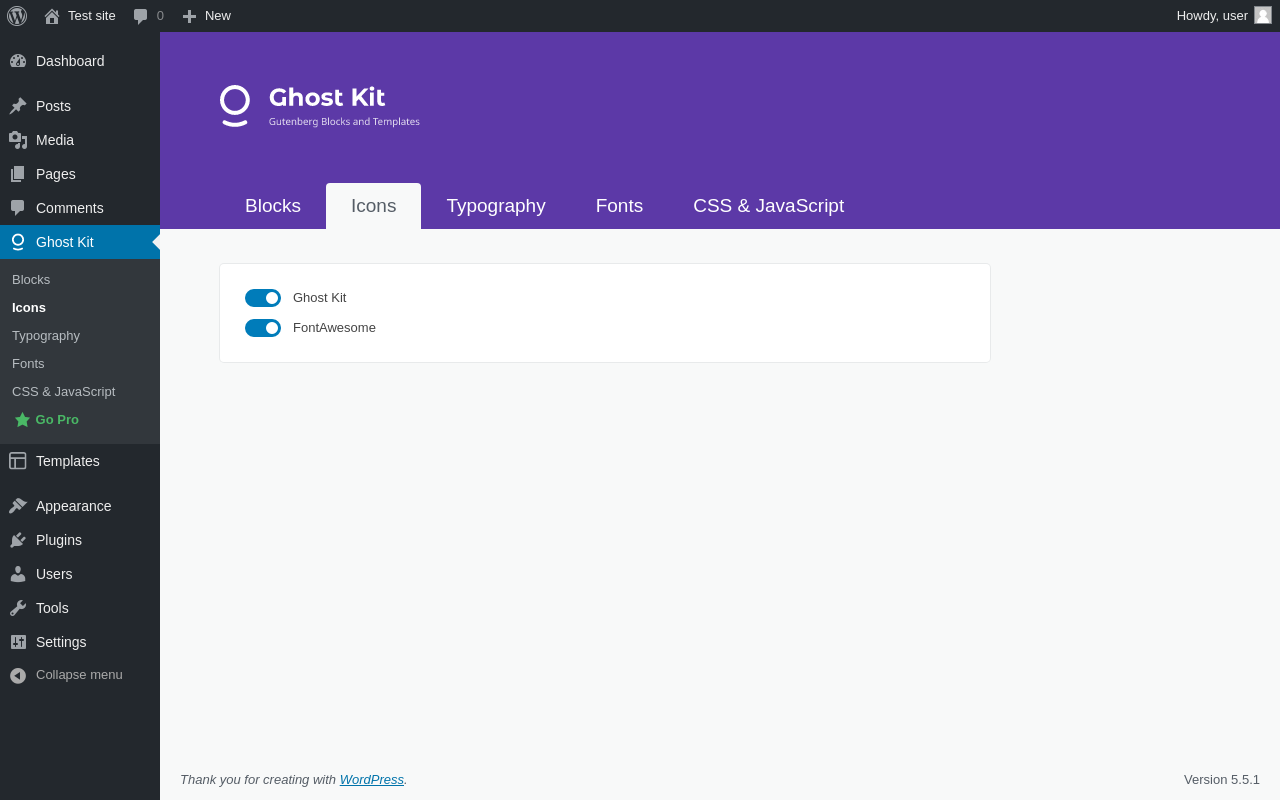Click the Ghost Kit toggle label text

pos(320,298)
